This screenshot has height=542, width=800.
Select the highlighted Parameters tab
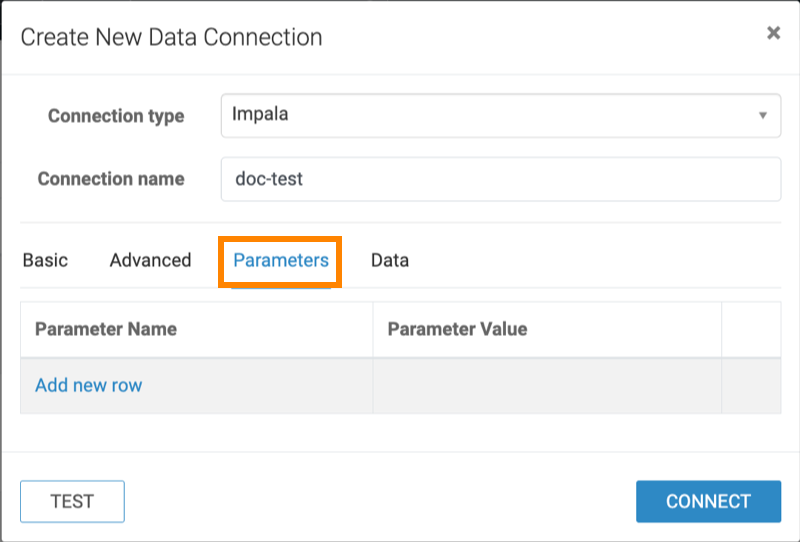pos(281,261)
